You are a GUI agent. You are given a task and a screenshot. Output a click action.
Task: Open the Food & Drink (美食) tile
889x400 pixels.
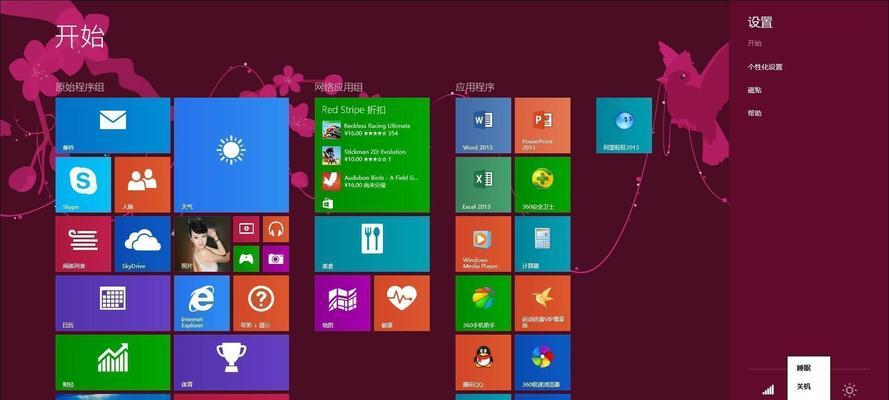[372, 244]
